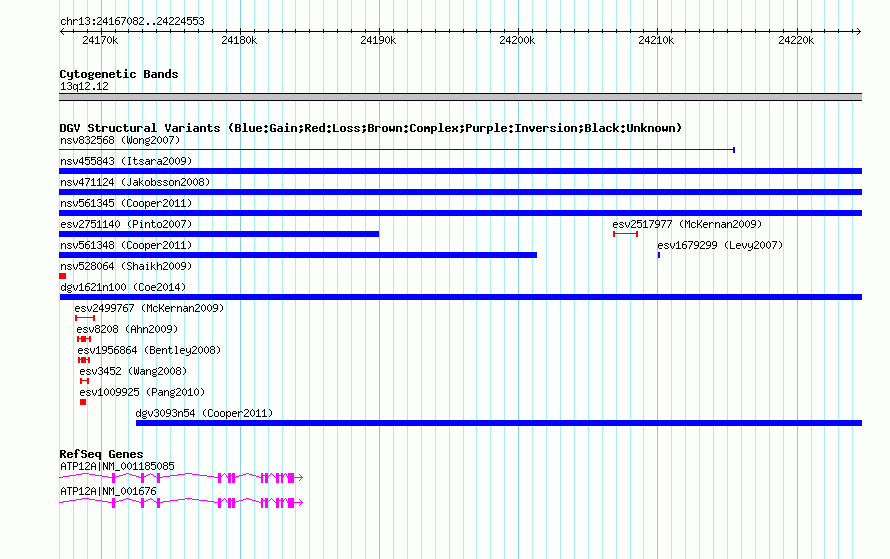Open variant esv1956864 (Bentley2008) label
Viewport: 890px width, 559px height.
click(149, 350)
